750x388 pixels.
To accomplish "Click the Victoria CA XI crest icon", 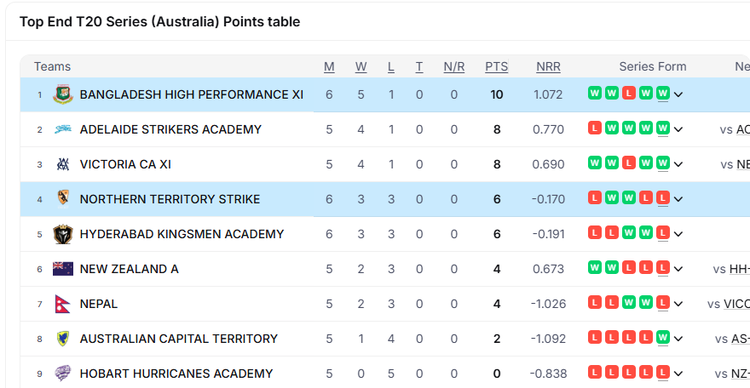I will [x=63, y=164].
